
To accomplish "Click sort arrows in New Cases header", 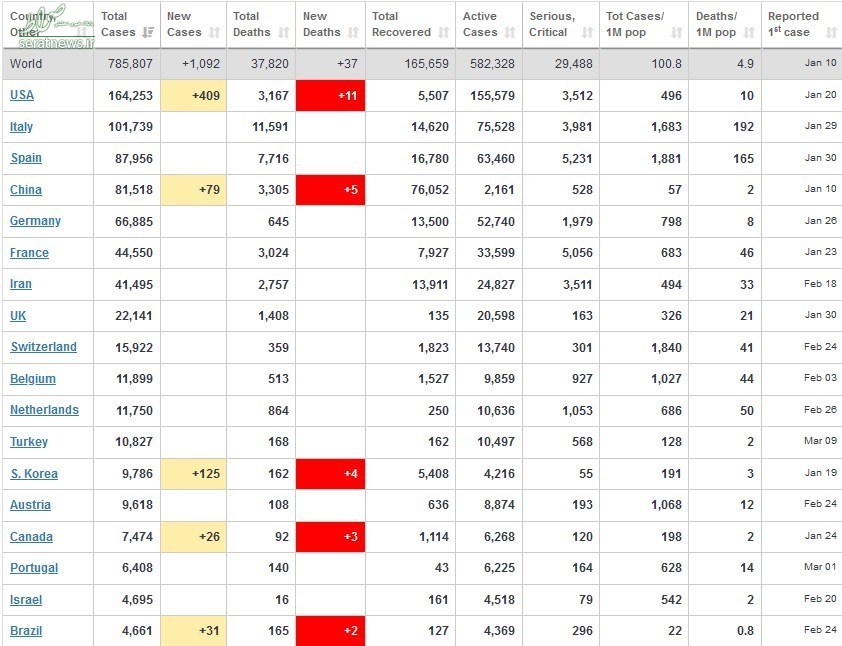I will [214, 33].
